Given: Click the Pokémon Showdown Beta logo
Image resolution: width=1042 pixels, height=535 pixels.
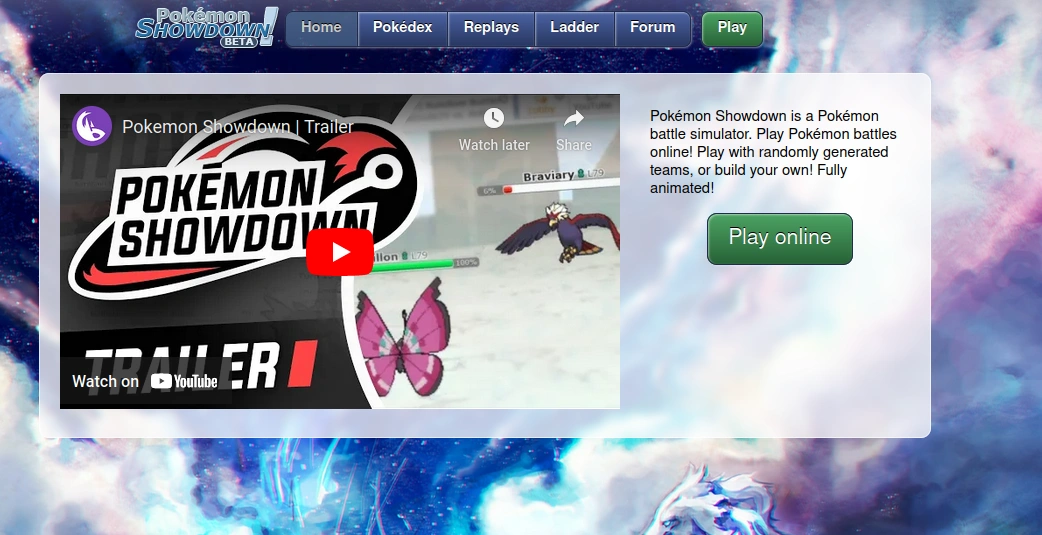Looking at the screenshot, I should coord(205,28).
